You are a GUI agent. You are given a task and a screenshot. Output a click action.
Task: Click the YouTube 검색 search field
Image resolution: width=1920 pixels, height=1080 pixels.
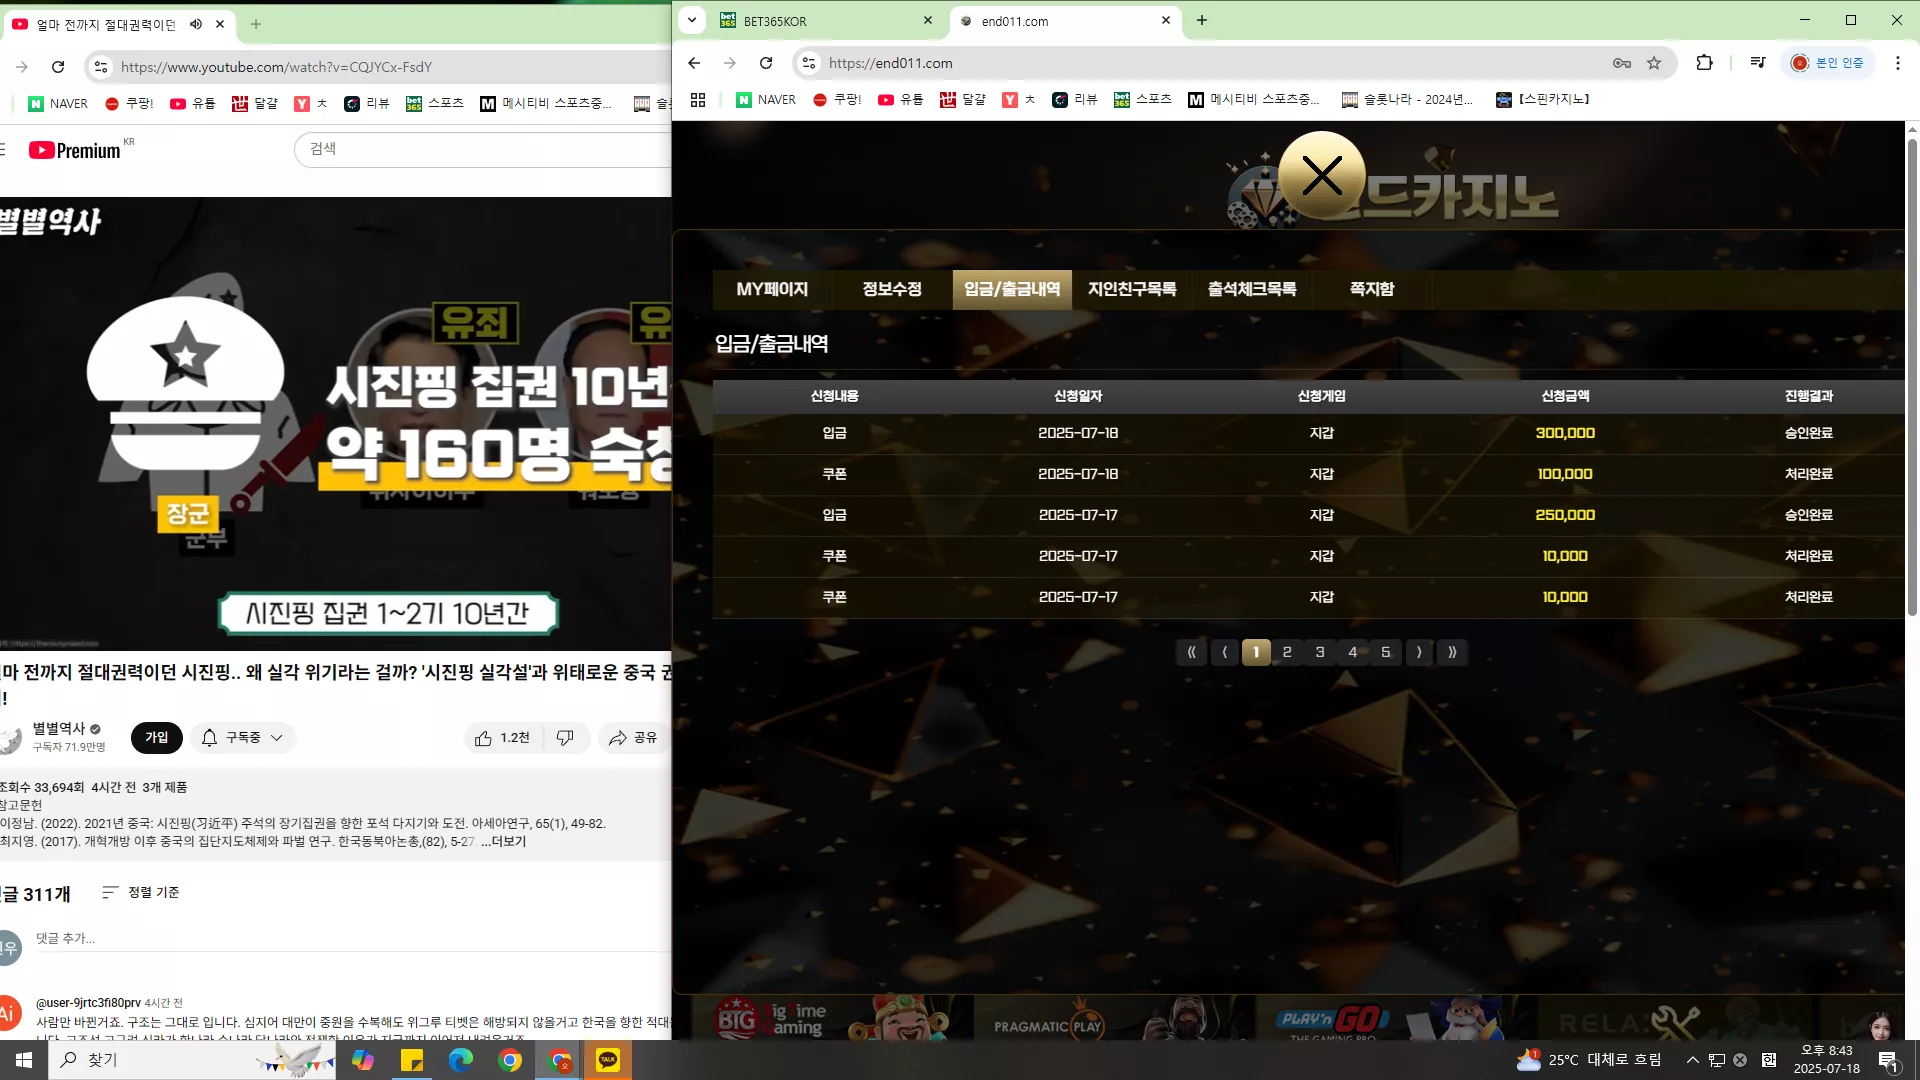483,149
